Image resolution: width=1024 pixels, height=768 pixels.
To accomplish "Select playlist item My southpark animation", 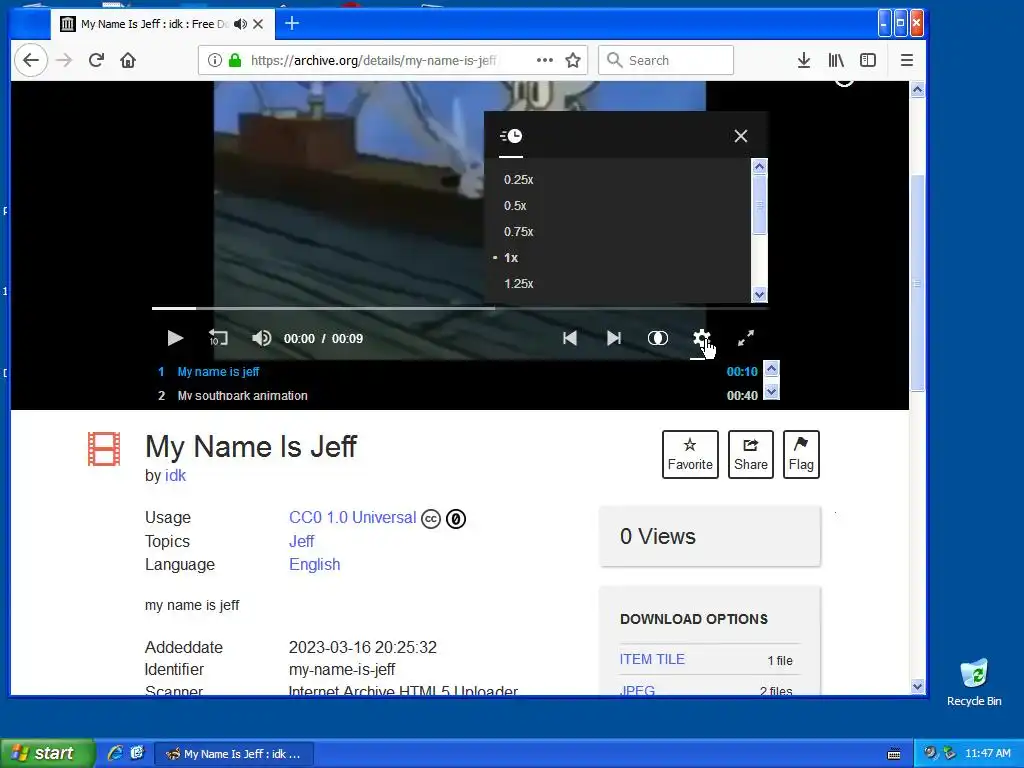I will tap(242, 396).
